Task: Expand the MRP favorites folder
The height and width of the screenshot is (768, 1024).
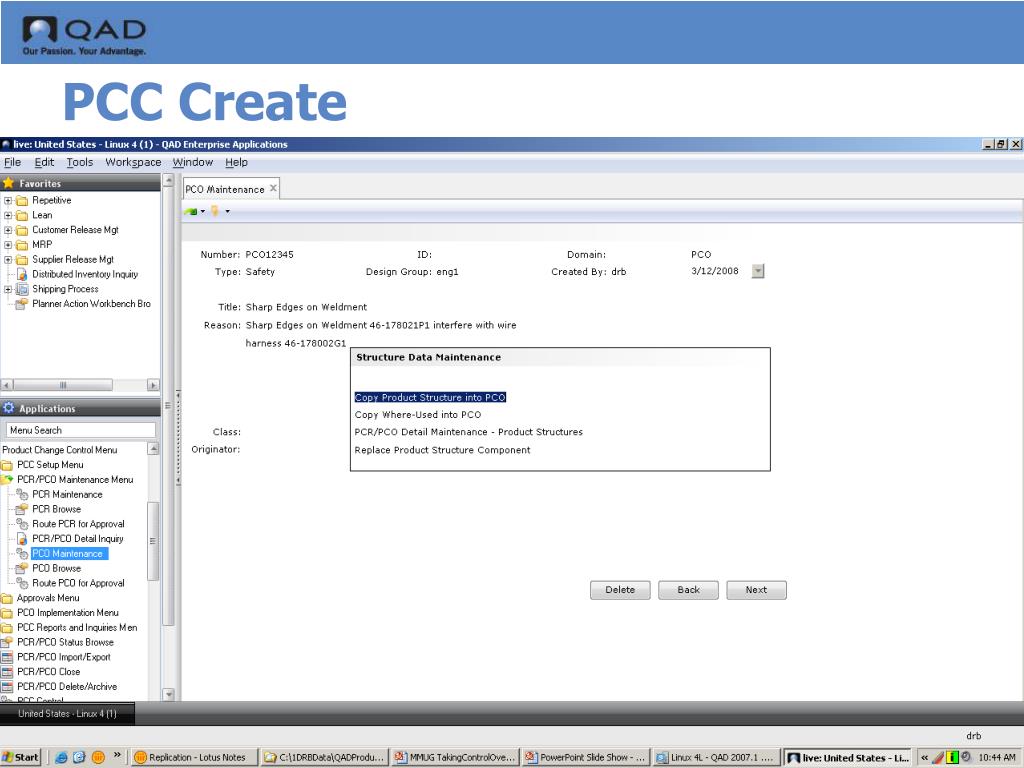Action: (x=8, y=245)
